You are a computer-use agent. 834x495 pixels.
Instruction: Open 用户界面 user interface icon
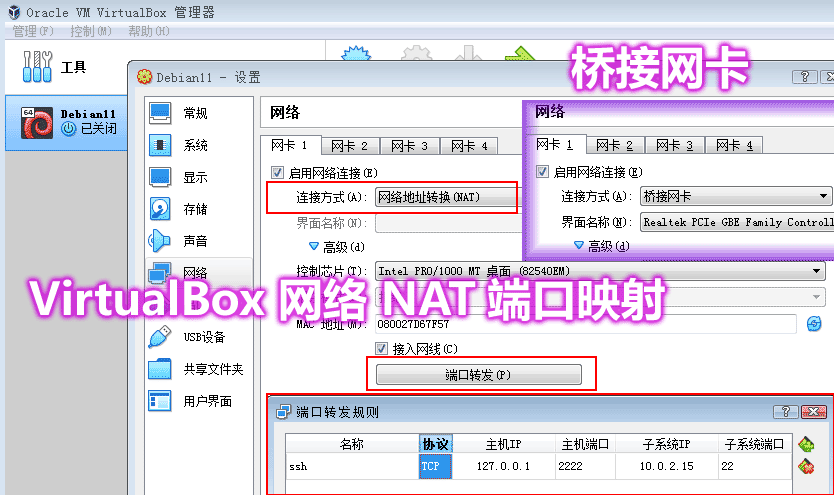pos(160,401)
